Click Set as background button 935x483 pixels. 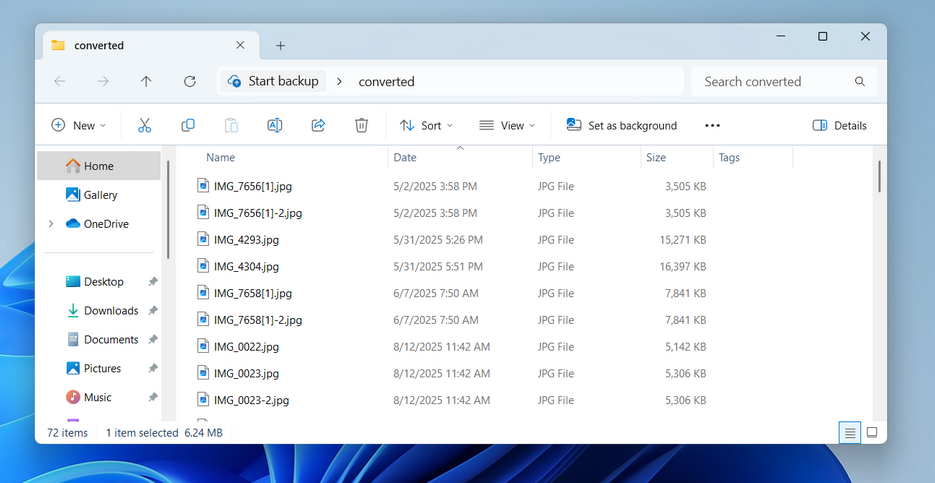click(622, 125)
